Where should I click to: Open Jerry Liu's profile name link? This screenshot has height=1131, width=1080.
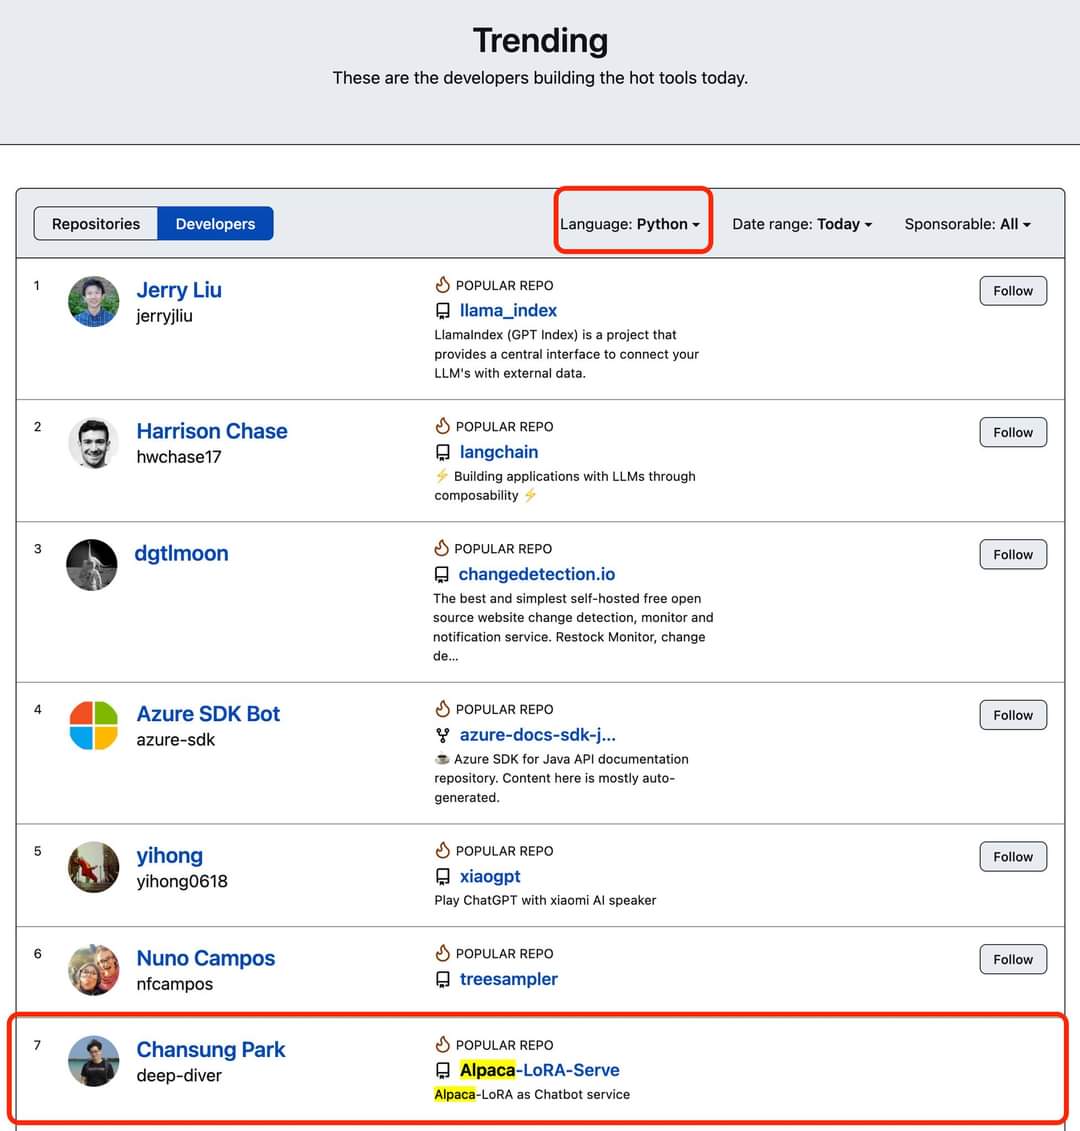click(x=179, y=290)
